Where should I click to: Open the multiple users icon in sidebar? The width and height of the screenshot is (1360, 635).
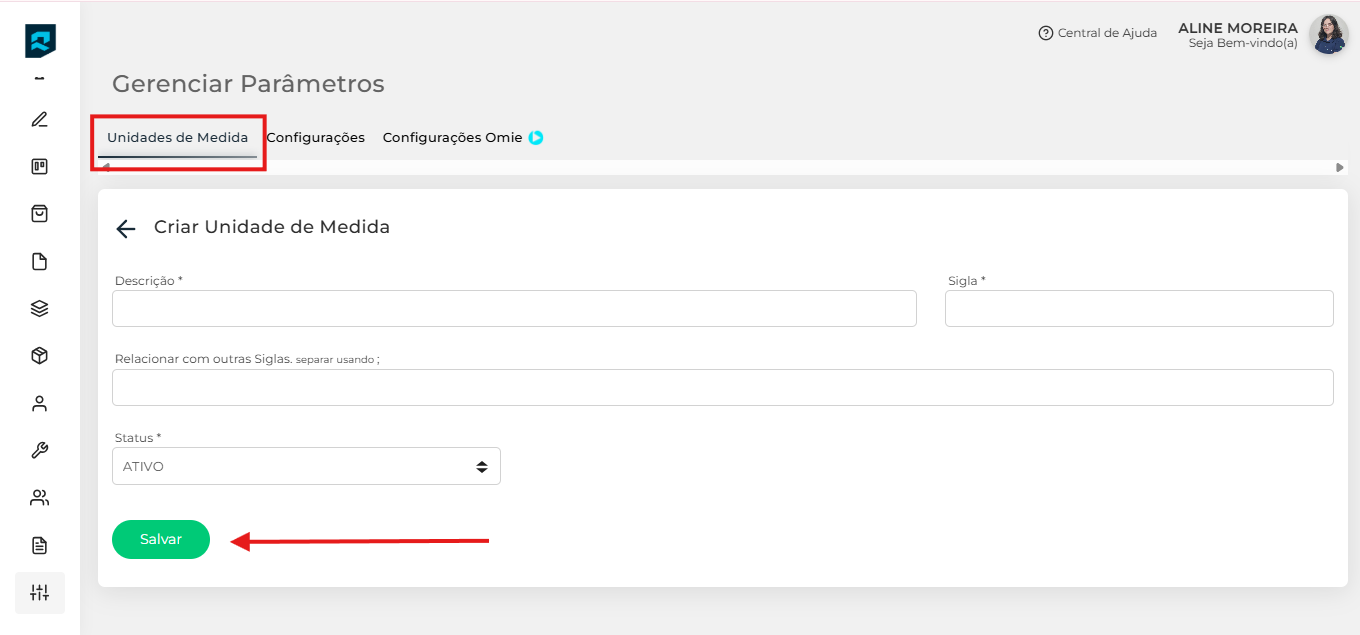(x=40, y=498)
